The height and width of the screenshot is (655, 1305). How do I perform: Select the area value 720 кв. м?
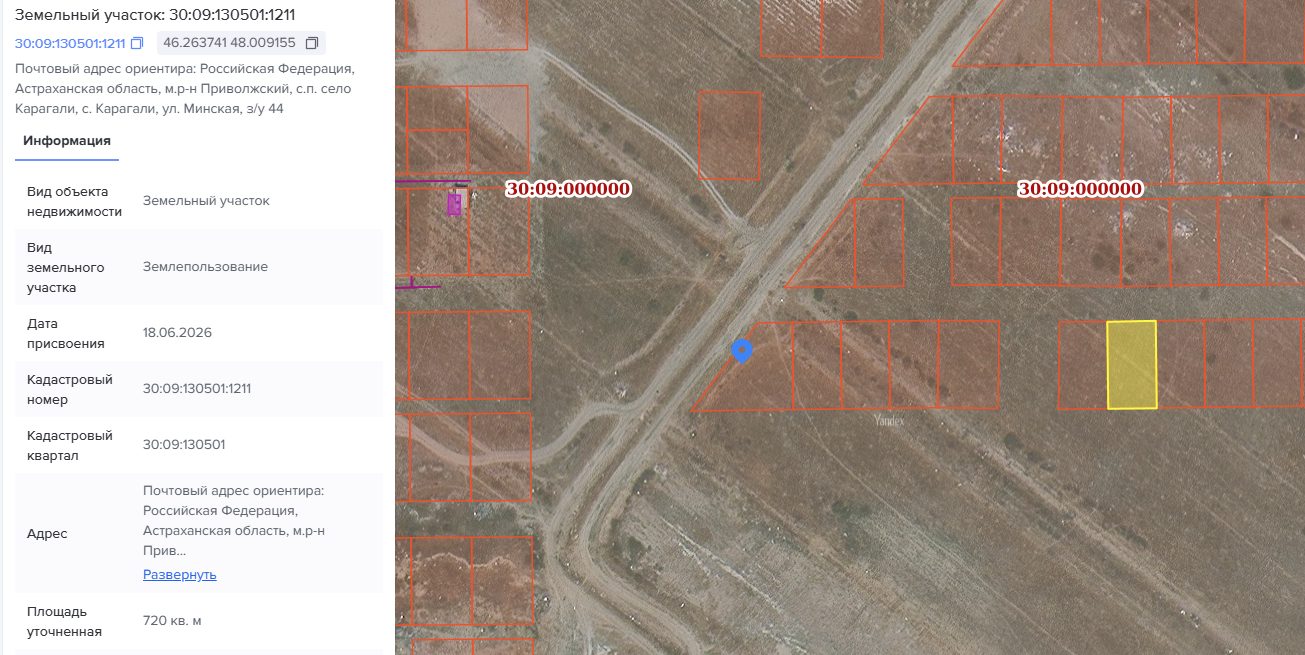(172, 621)
